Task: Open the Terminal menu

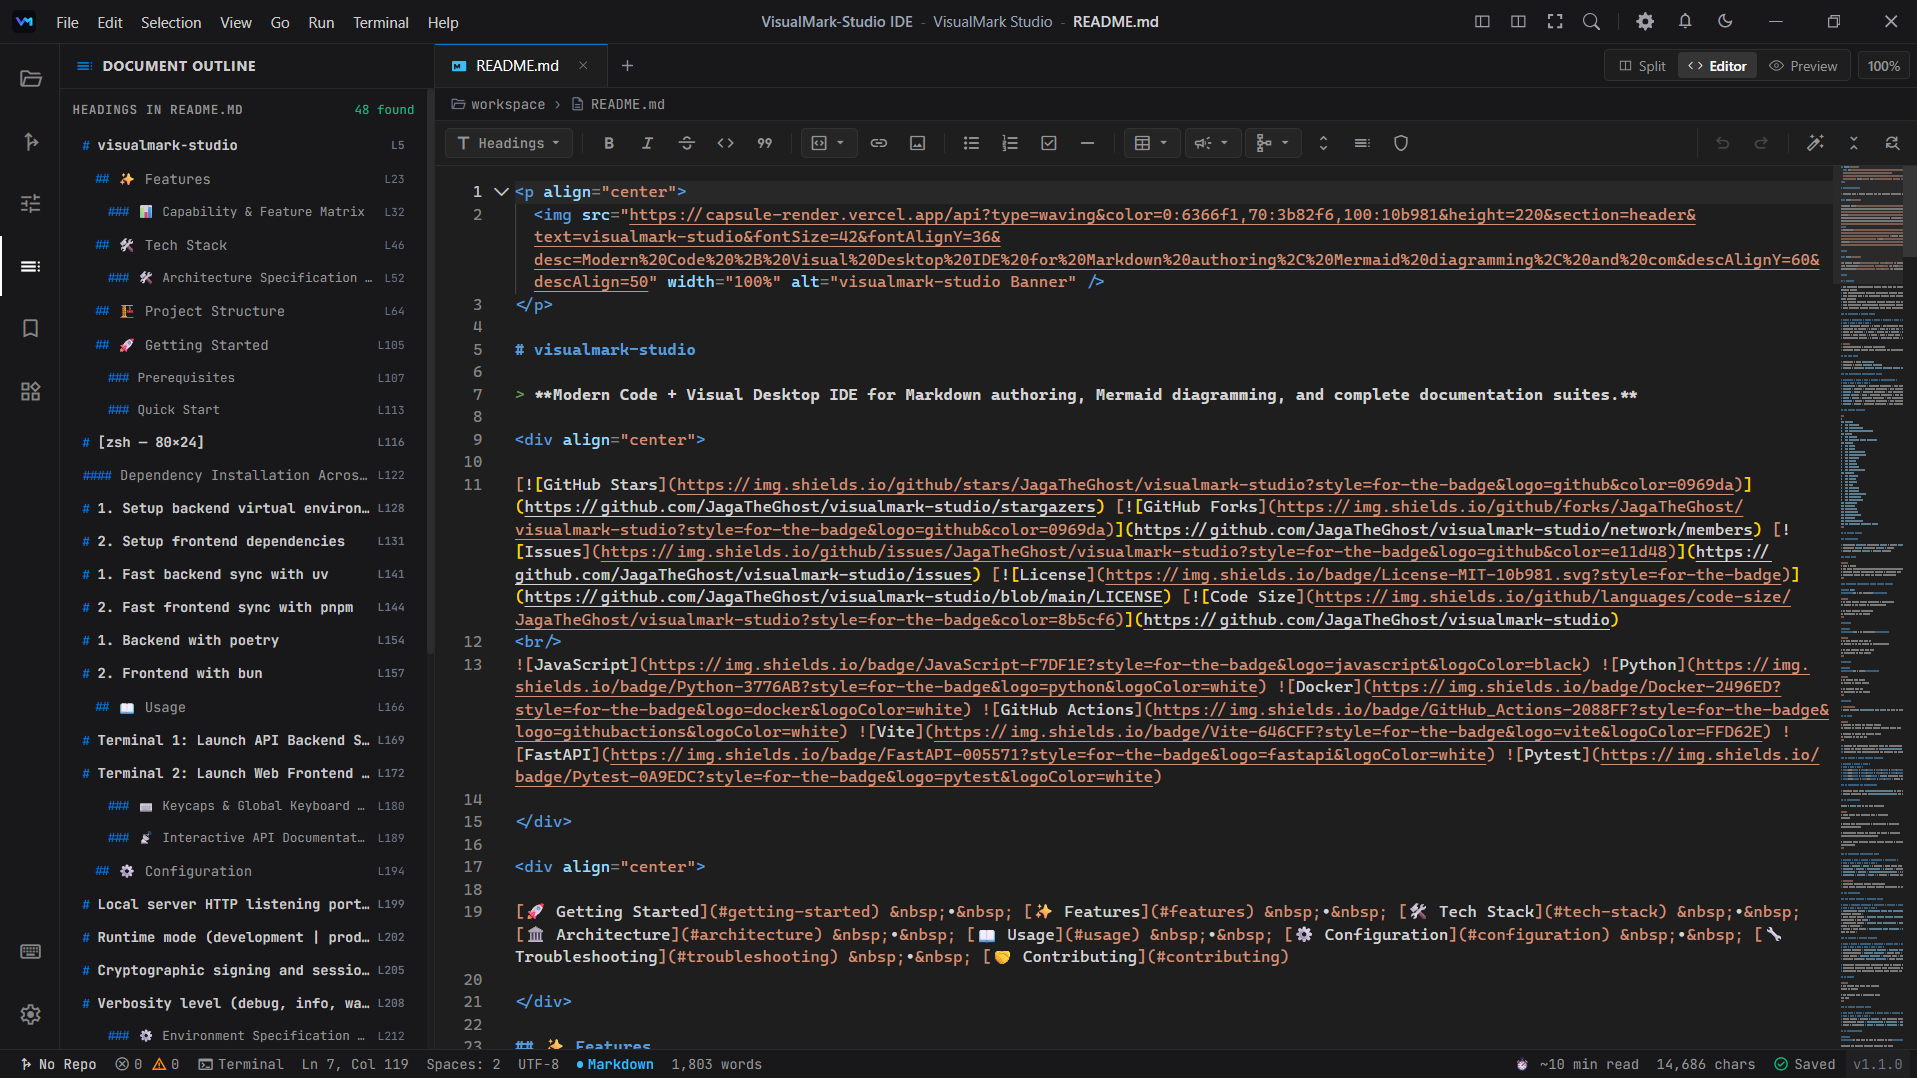Action: (x=380, y=22)
